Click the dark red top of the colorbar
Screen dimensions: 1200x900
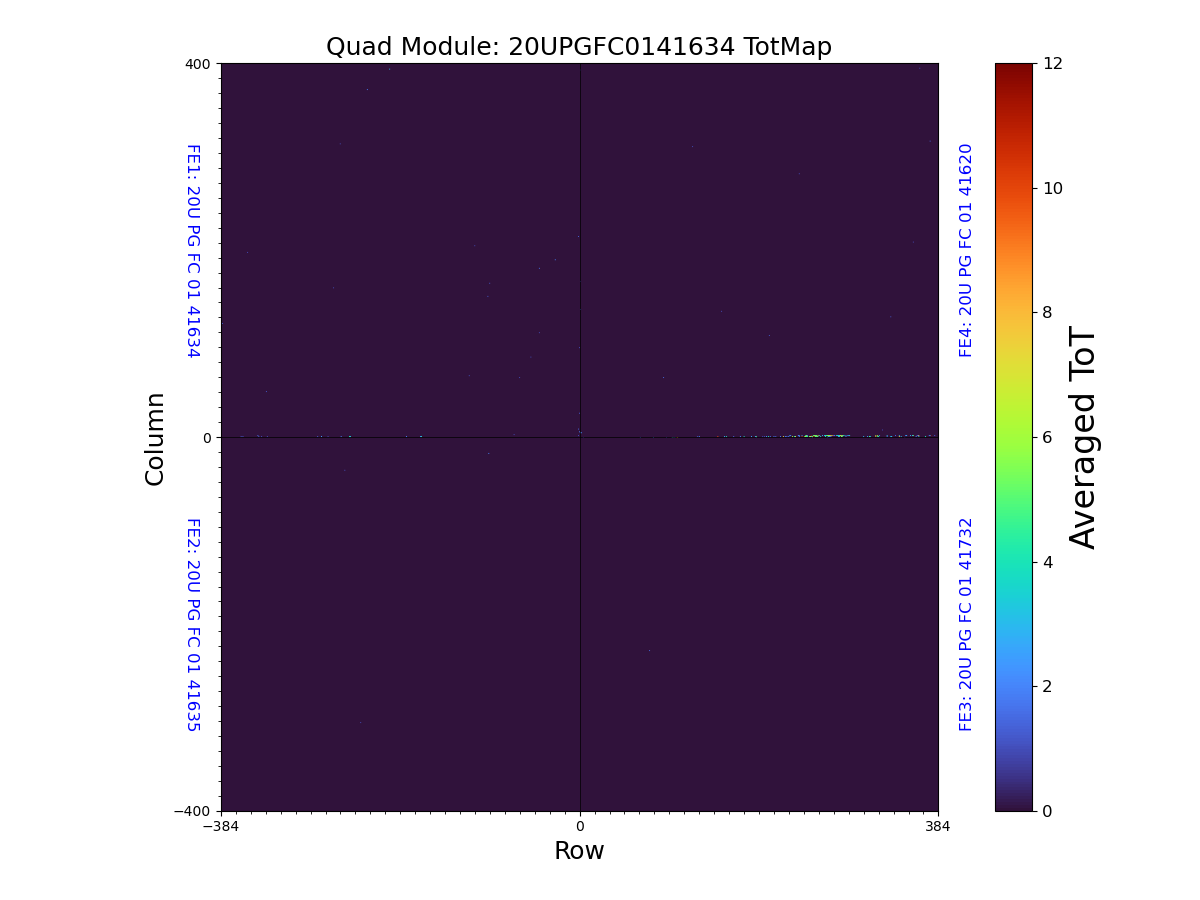click(x=1013, y=68)
